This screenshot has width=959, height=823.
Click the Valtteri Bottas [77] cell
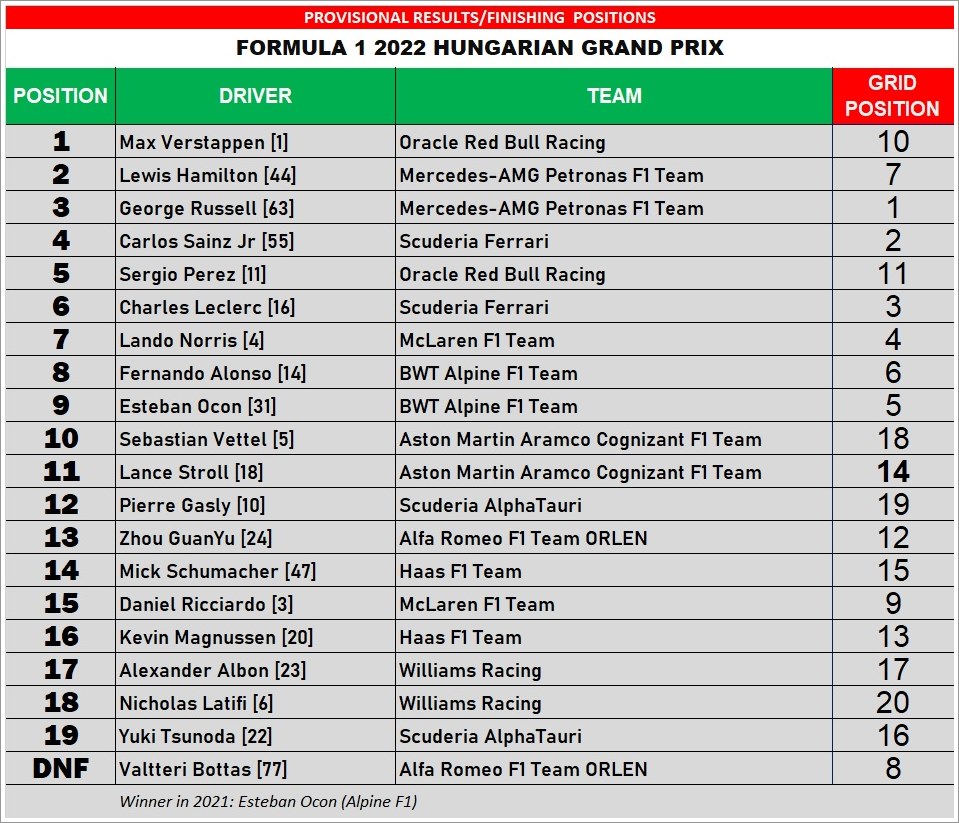255,769
